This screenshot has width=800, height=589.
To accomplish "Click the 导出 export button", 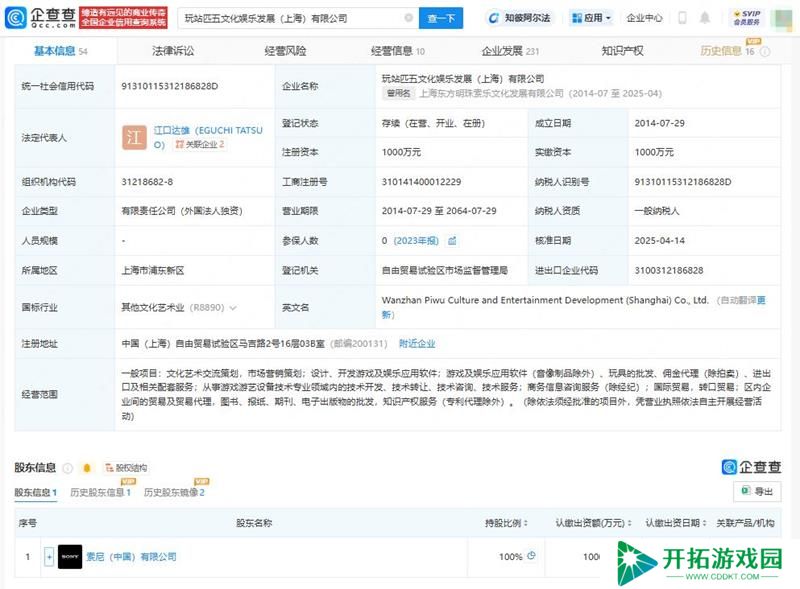I will click(757, 491).
